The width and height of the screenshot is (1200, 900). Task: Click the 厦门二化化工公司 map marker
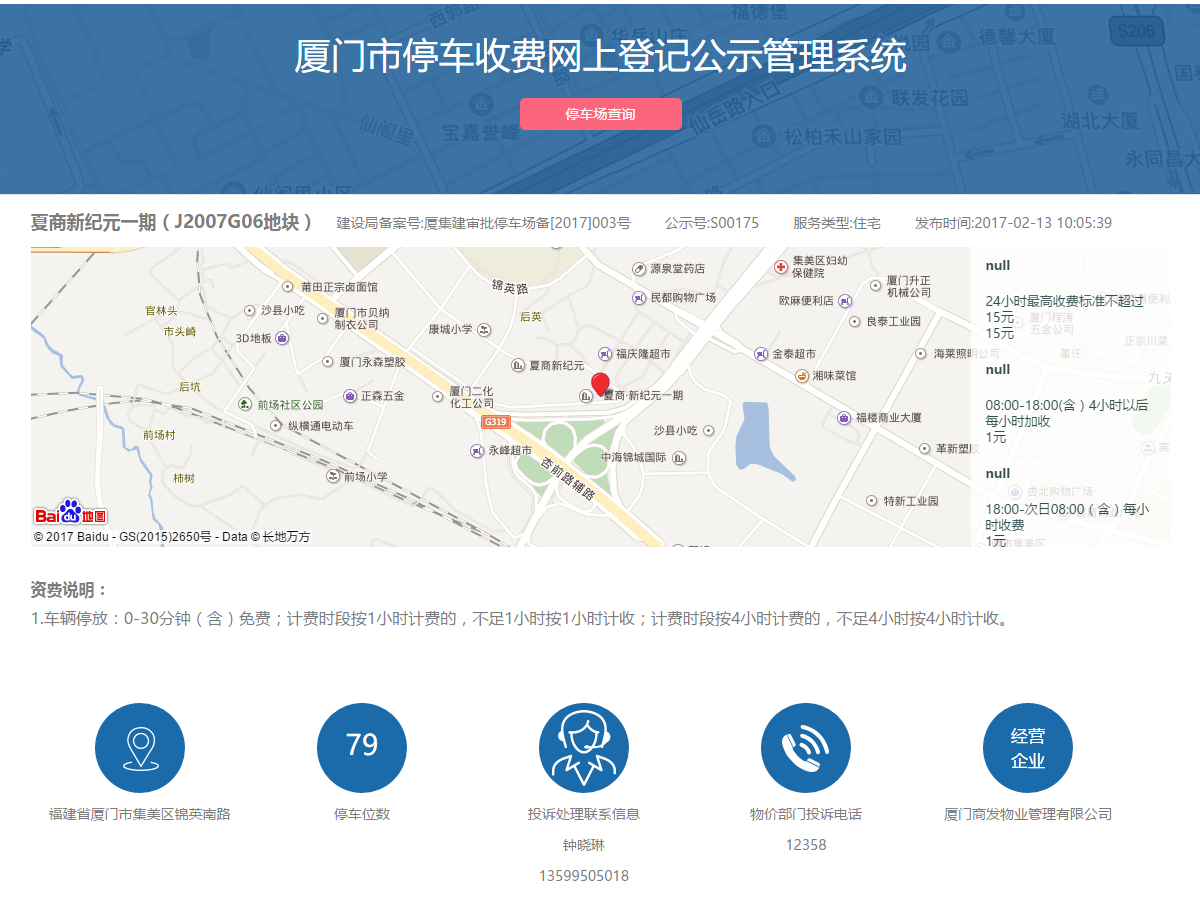(438, 397)
